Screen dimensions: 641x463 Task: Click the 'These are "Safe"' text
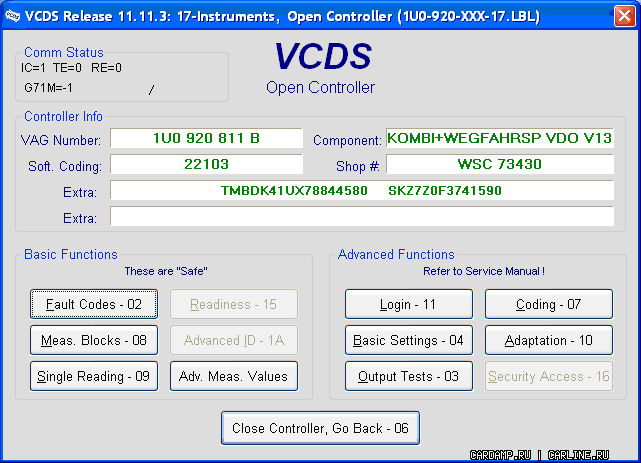pyautogui.click(x=166, y=271)
